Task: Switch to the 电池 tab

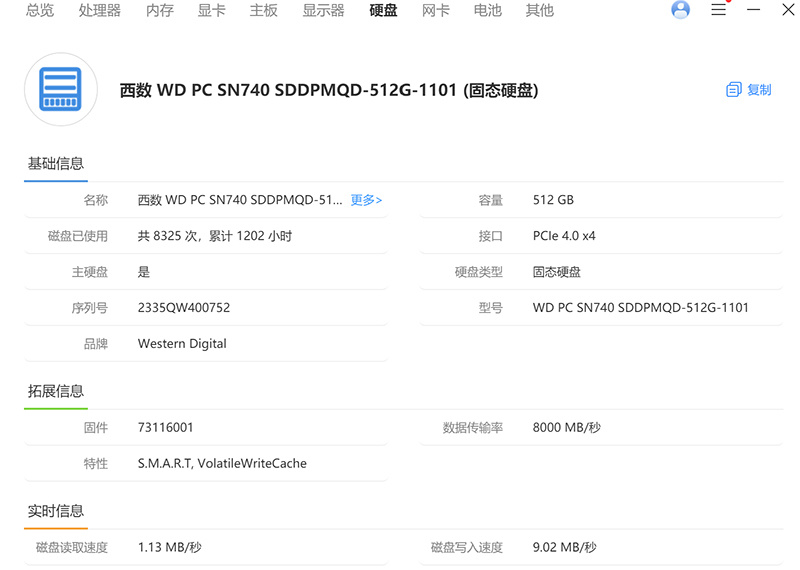Action: tap(487, 10)
